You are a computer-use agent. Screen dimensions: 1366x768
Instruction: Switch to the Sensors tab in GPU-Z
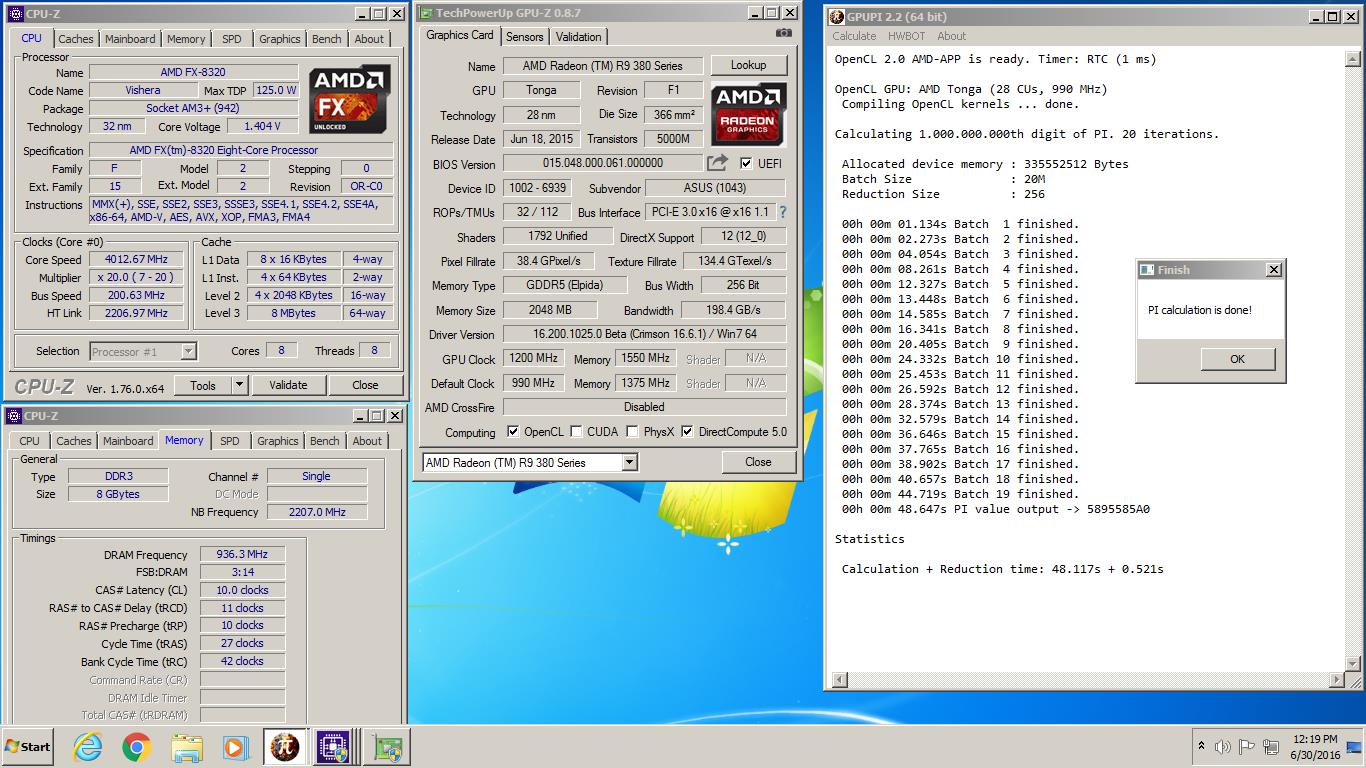coord(525,36)
